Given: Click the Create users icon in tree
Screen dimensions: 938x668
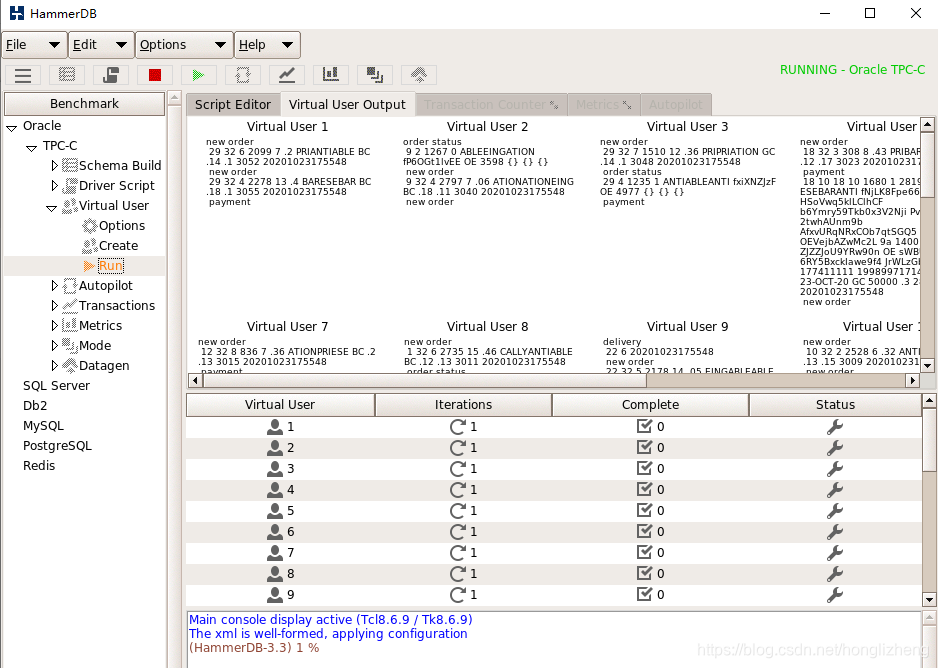Looking at the screenshot, I should coord(90,246).
